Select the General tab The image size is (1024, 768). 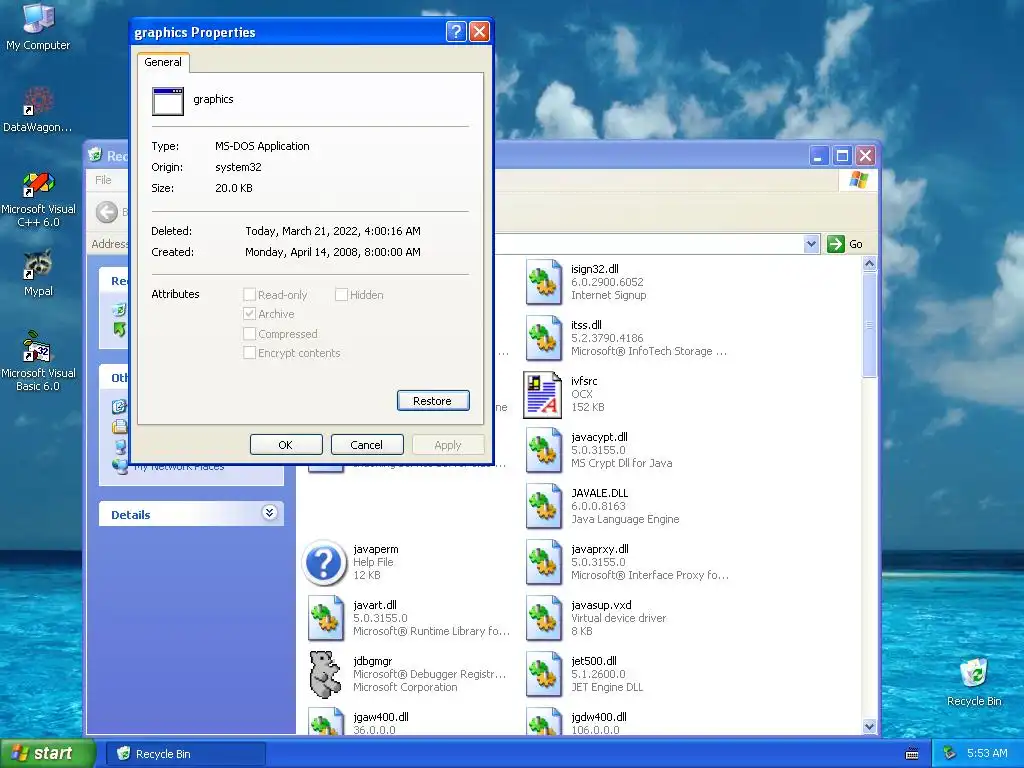(x=163, y=62)
